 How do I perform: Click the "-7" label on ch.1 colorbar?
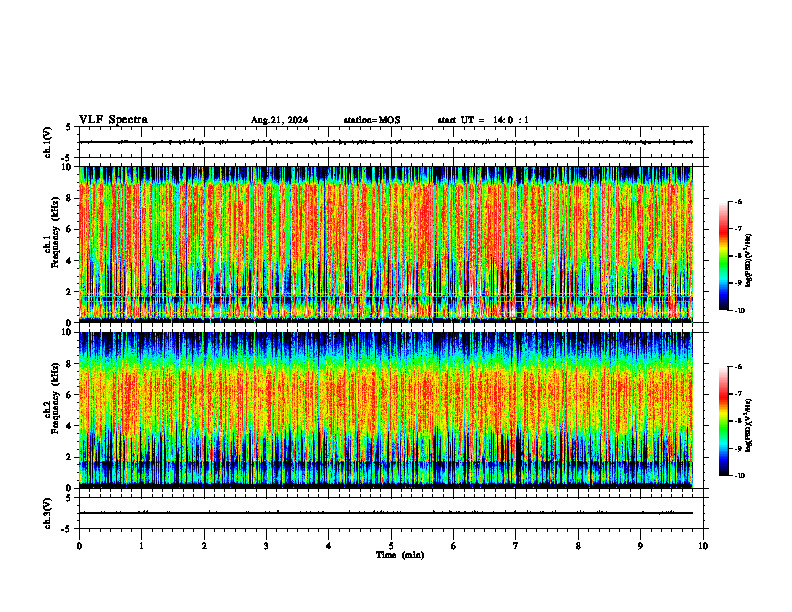[738, 229]
